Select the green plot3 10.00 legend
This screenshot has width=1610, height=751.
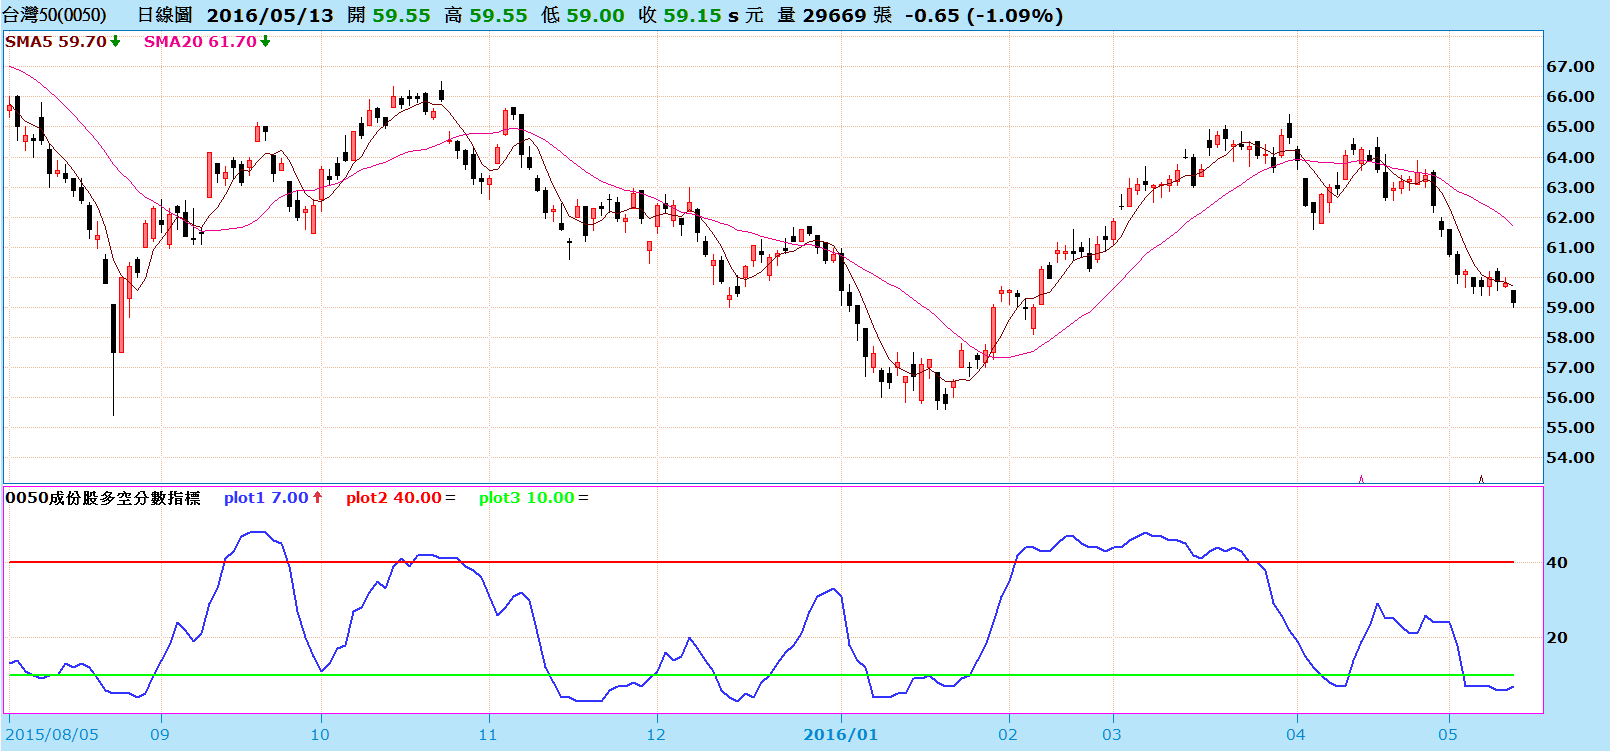[x=526, y=498]
